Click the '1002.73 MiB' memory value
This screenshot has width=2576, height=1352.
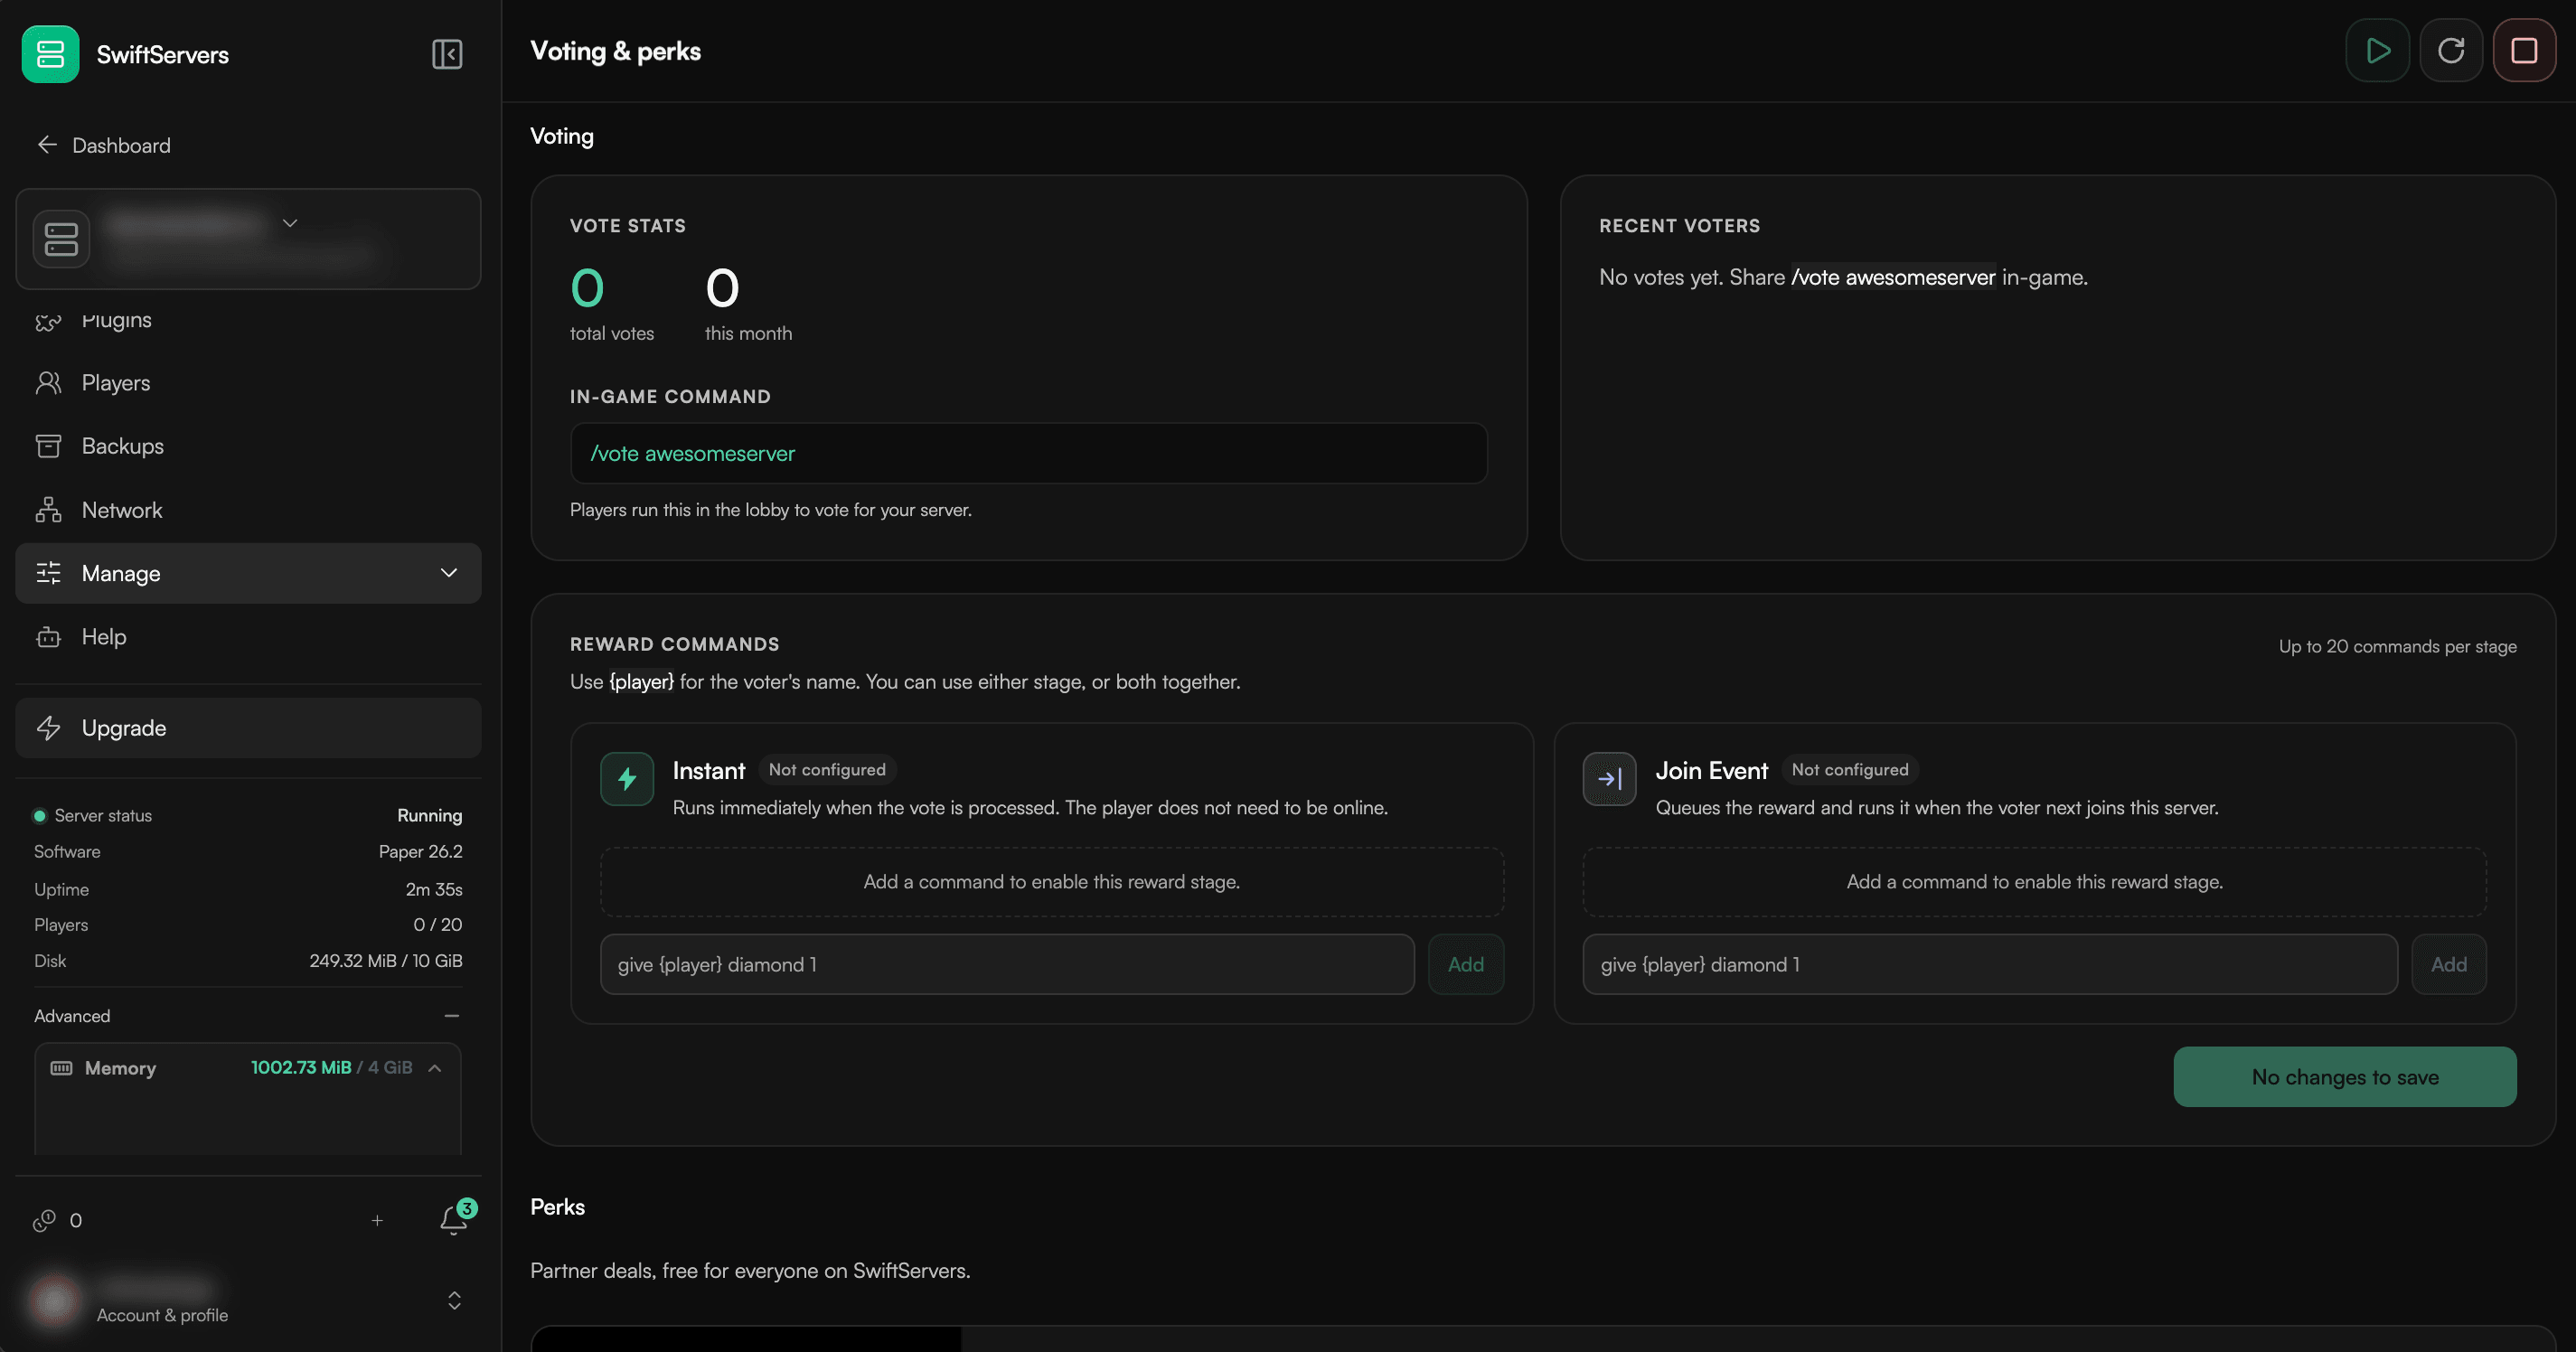point(301,1068)
